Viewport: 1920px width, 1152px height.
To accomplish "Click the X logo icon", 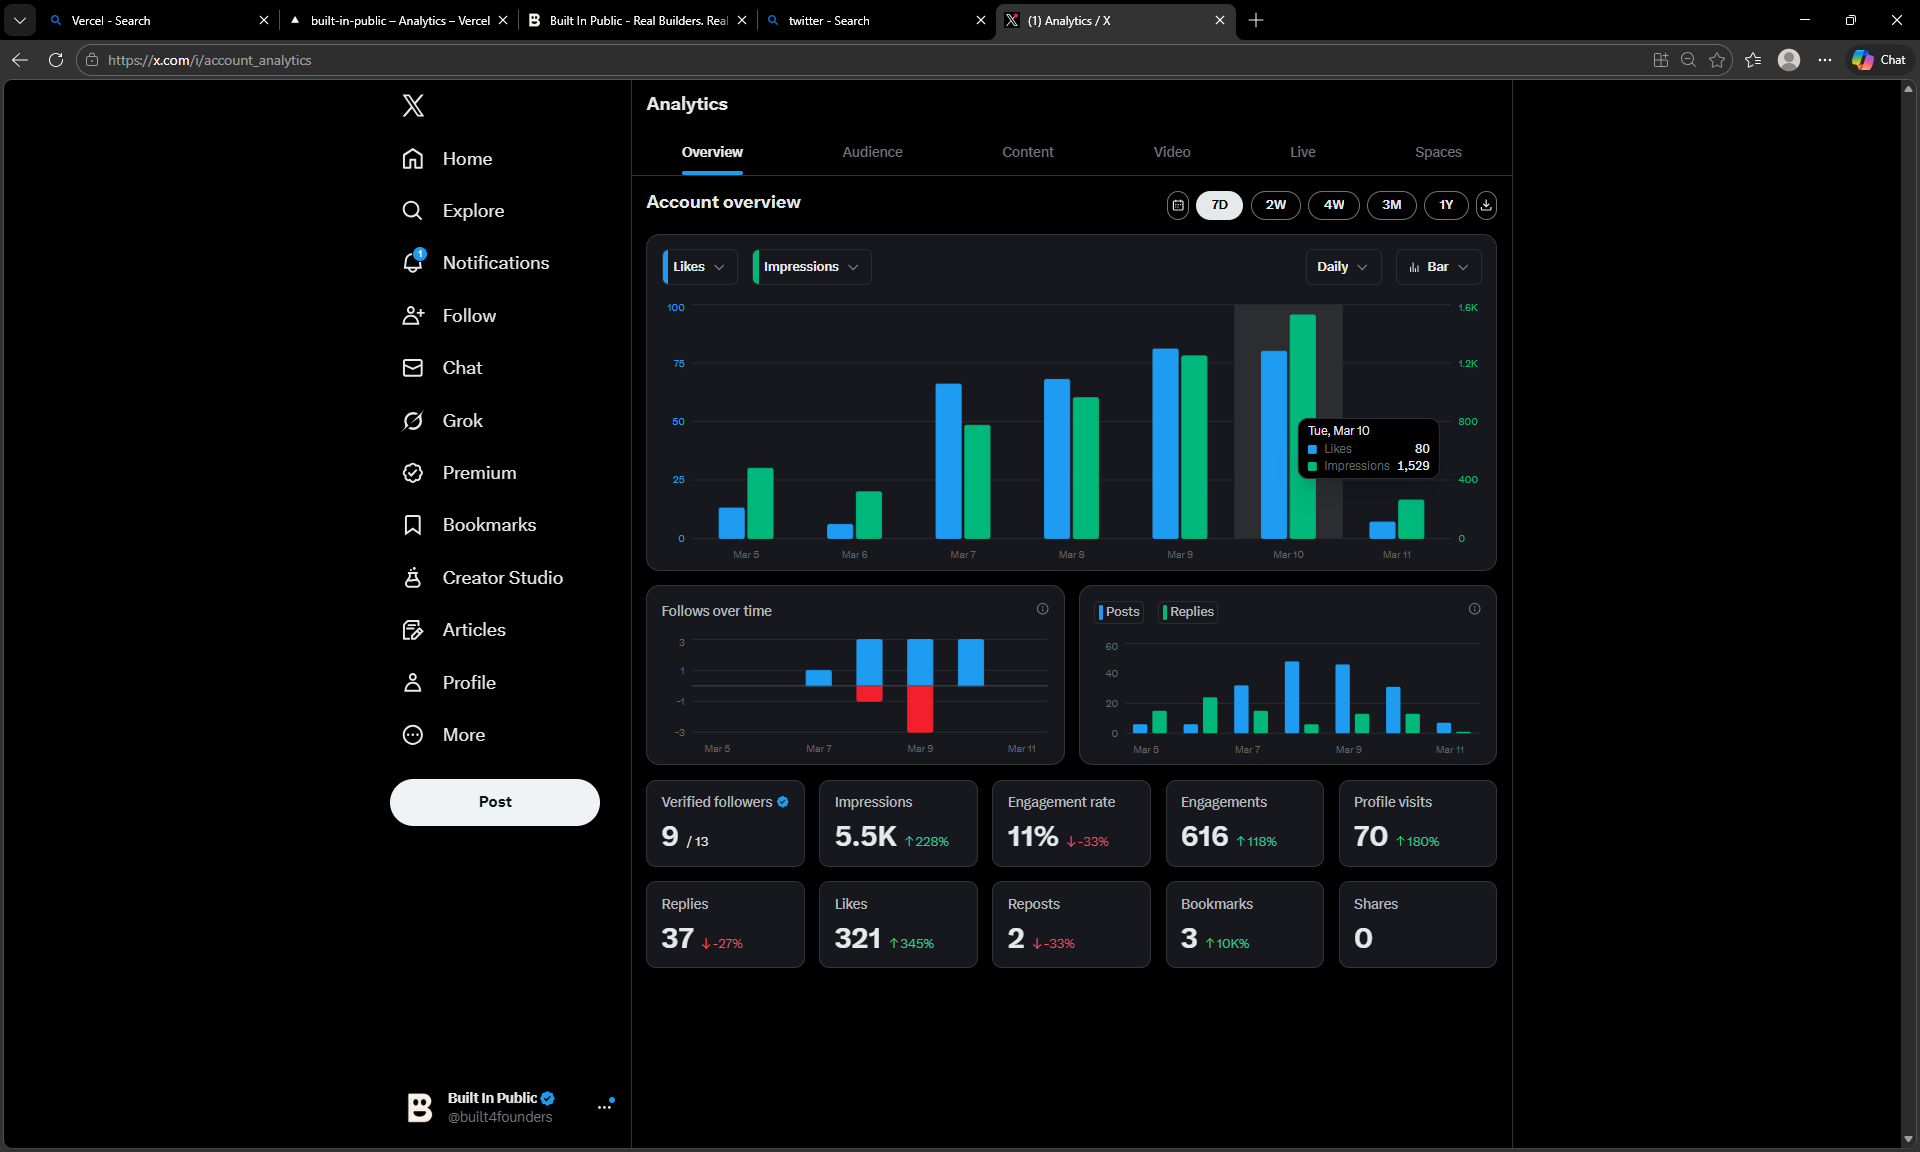I will click(413, 105).
